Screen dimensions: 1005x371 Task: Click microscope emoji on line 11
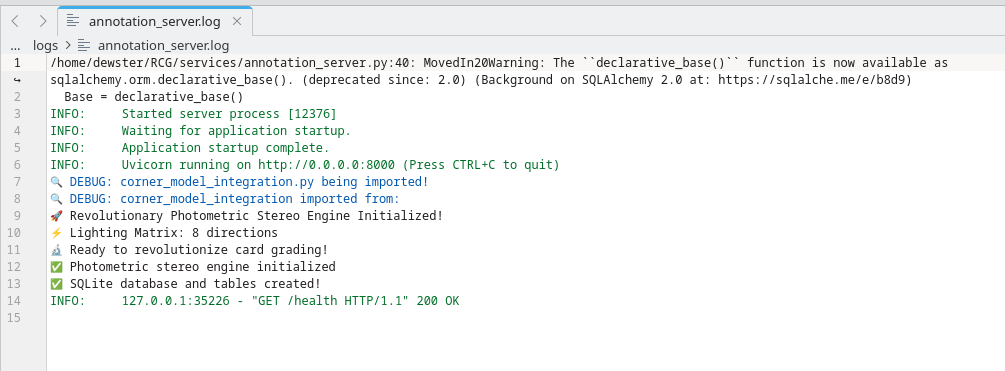(x=56, y=250)
